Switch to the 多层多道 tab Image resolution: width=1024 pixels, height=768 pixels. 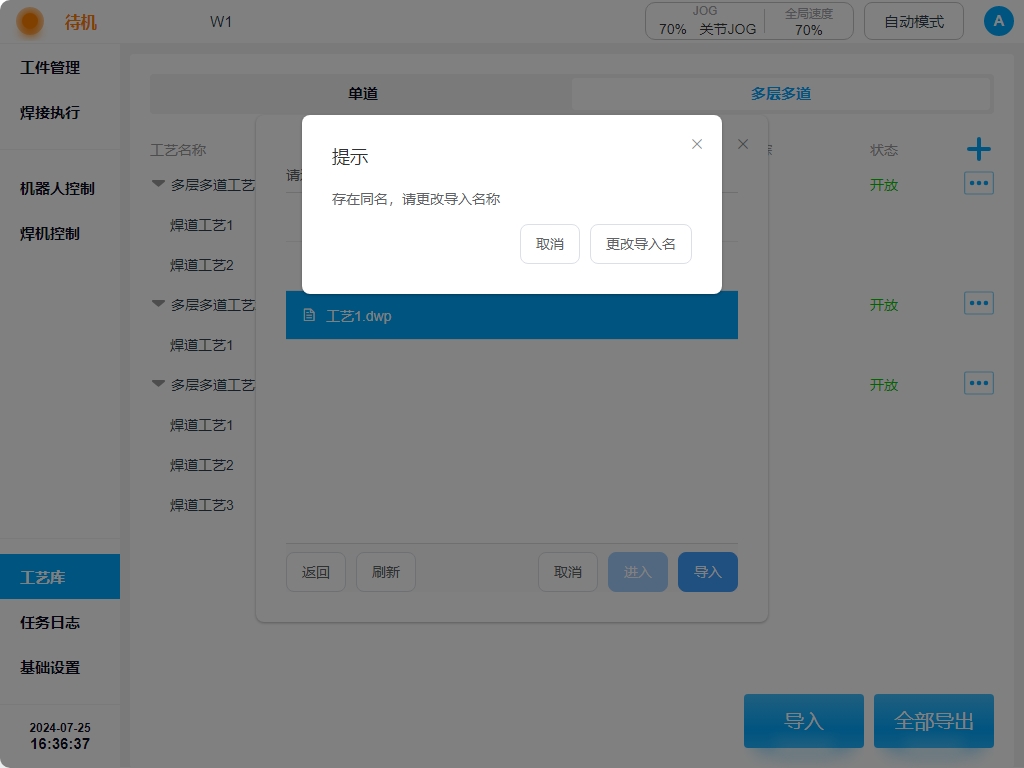780,94
